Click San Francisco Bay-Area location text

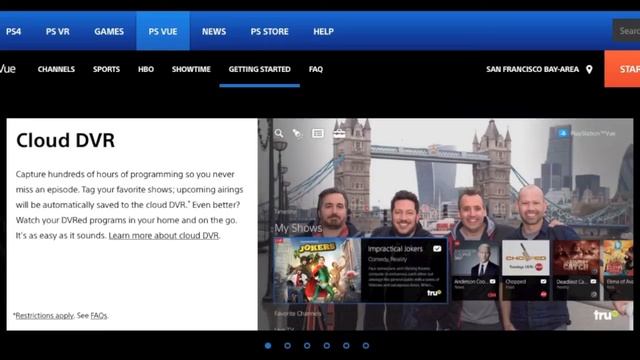click(532, 69)
